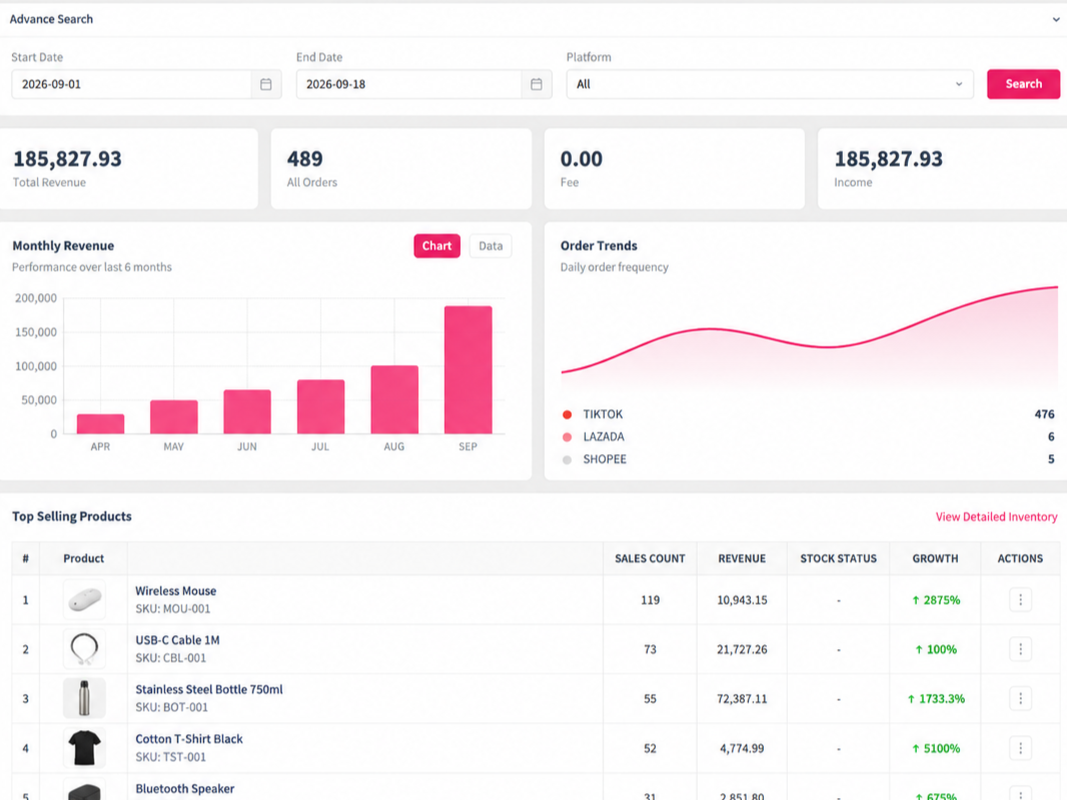This screenshot has width=1067, height=800.
Task: Open actions menu for Wireless Mouse row
Action: 1020,600
